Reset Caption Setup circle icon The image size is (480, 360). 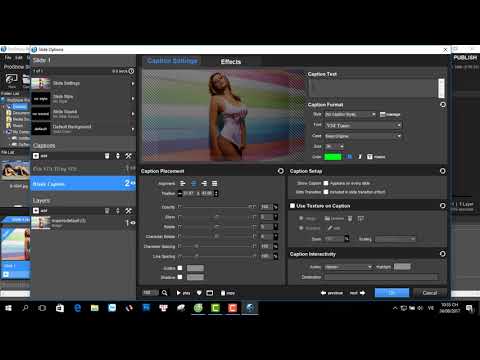coord(443,171)
